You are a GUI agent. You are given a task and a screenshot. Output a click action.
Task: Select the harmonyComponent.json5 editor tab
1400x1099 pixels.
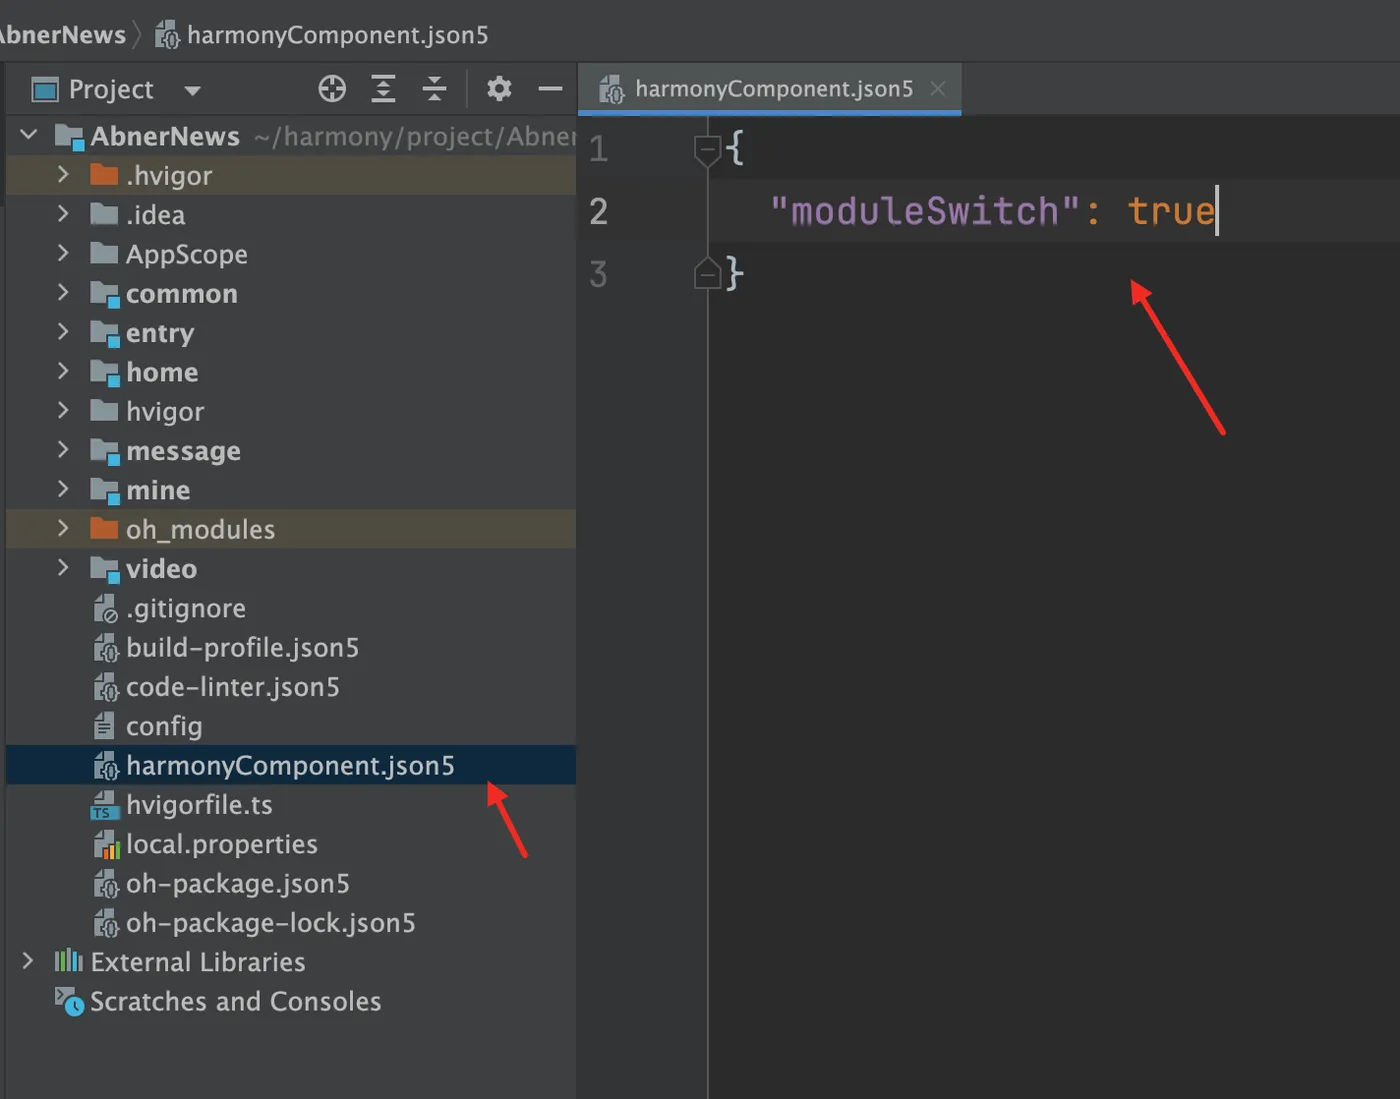(x=773, y=89)
